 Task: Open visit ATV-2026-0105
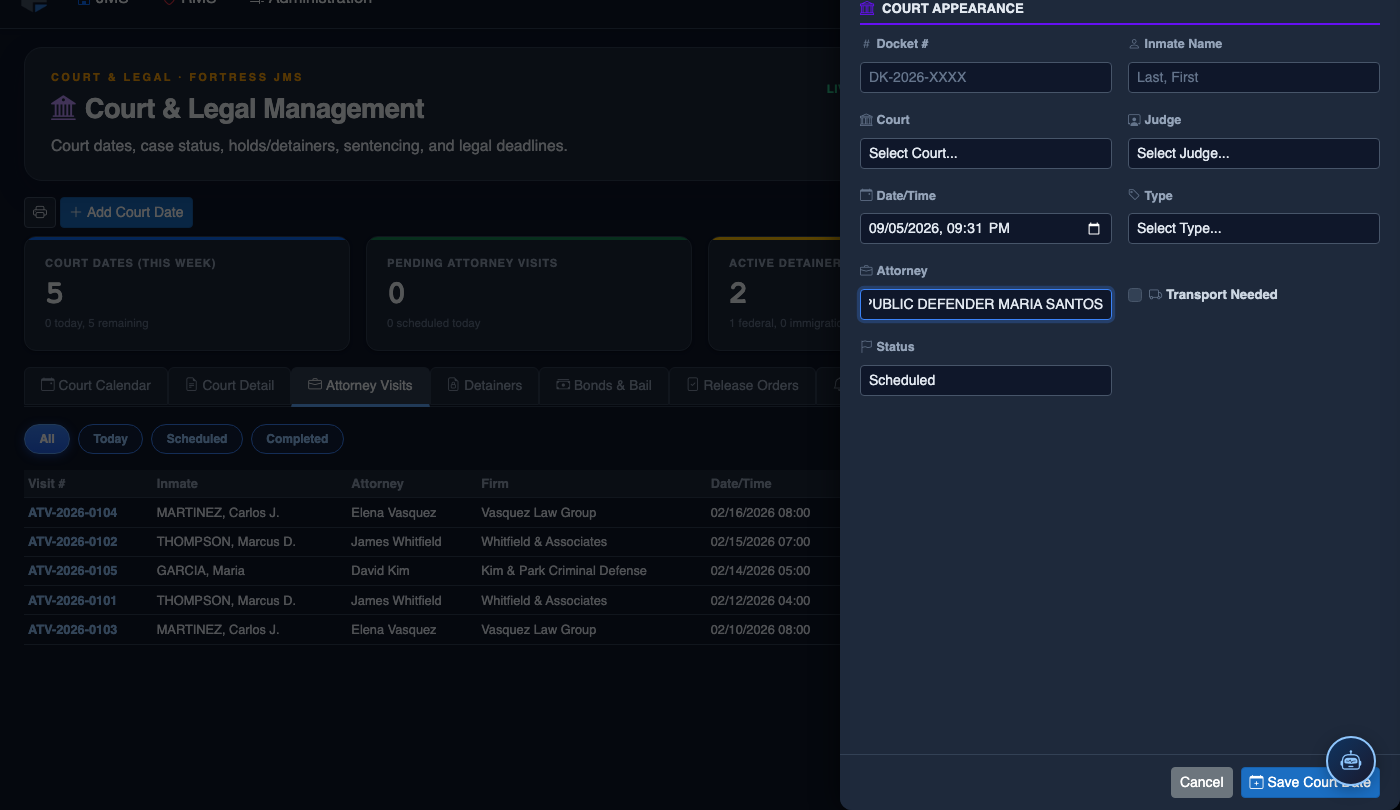point(73,571)
